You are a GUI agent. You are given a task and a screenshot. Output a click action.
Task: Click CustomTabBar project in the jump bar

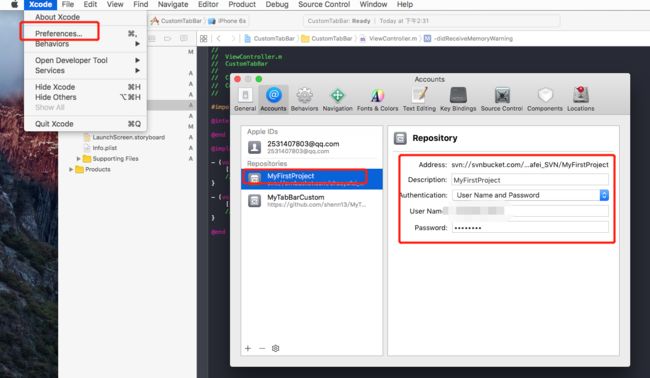pos(269,39)
